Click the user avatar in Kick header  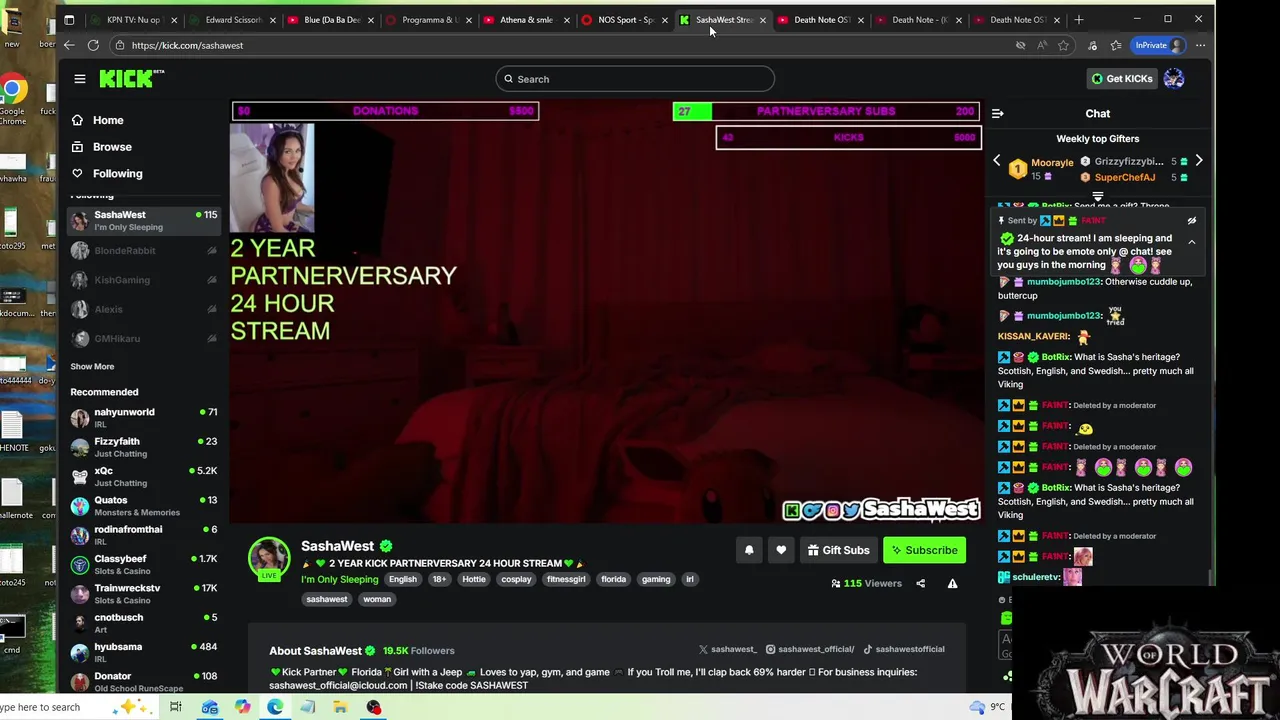point(1174,79)
